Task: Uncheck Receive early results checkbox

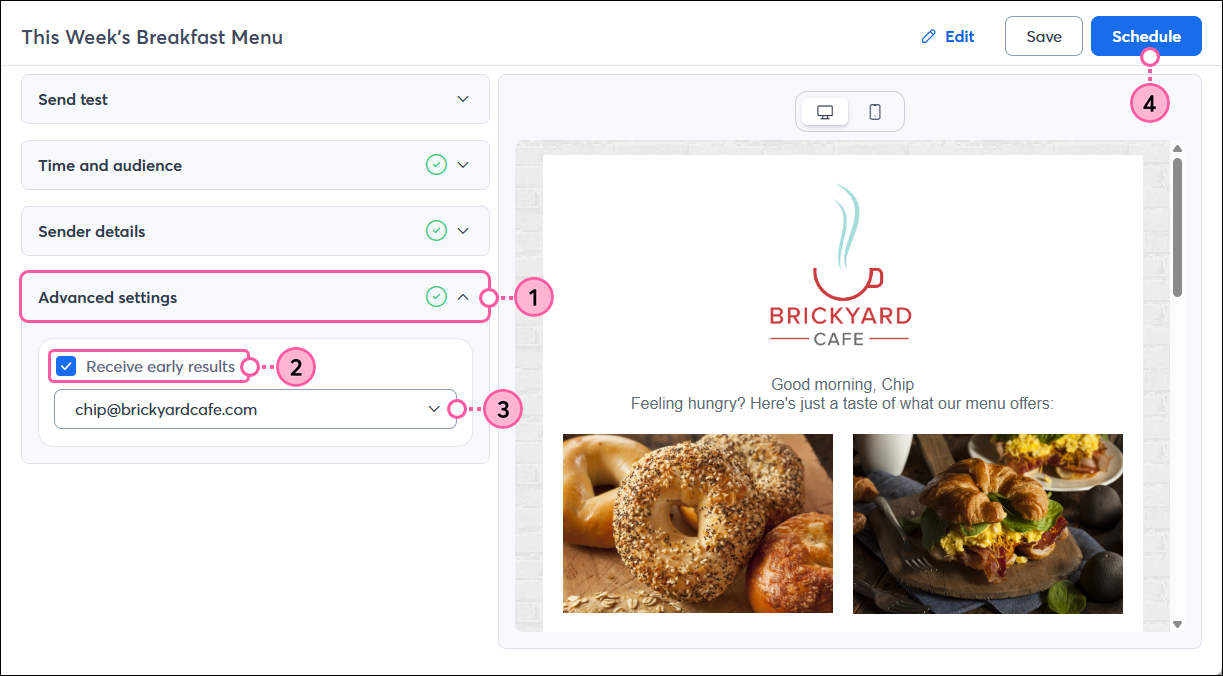Action: pos(66,366)
